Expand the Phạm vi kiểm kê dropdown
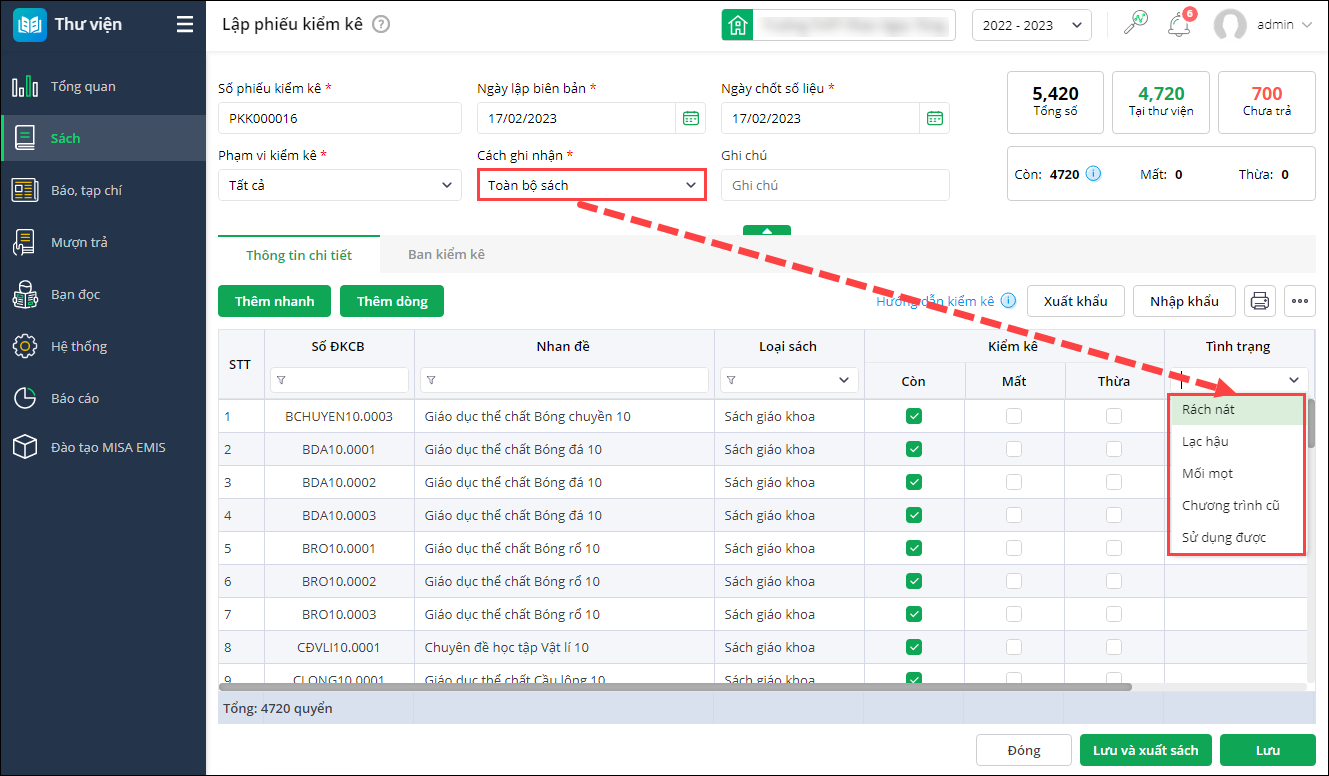This screenshot has width=1329, height=776. (x=340, y=185)
